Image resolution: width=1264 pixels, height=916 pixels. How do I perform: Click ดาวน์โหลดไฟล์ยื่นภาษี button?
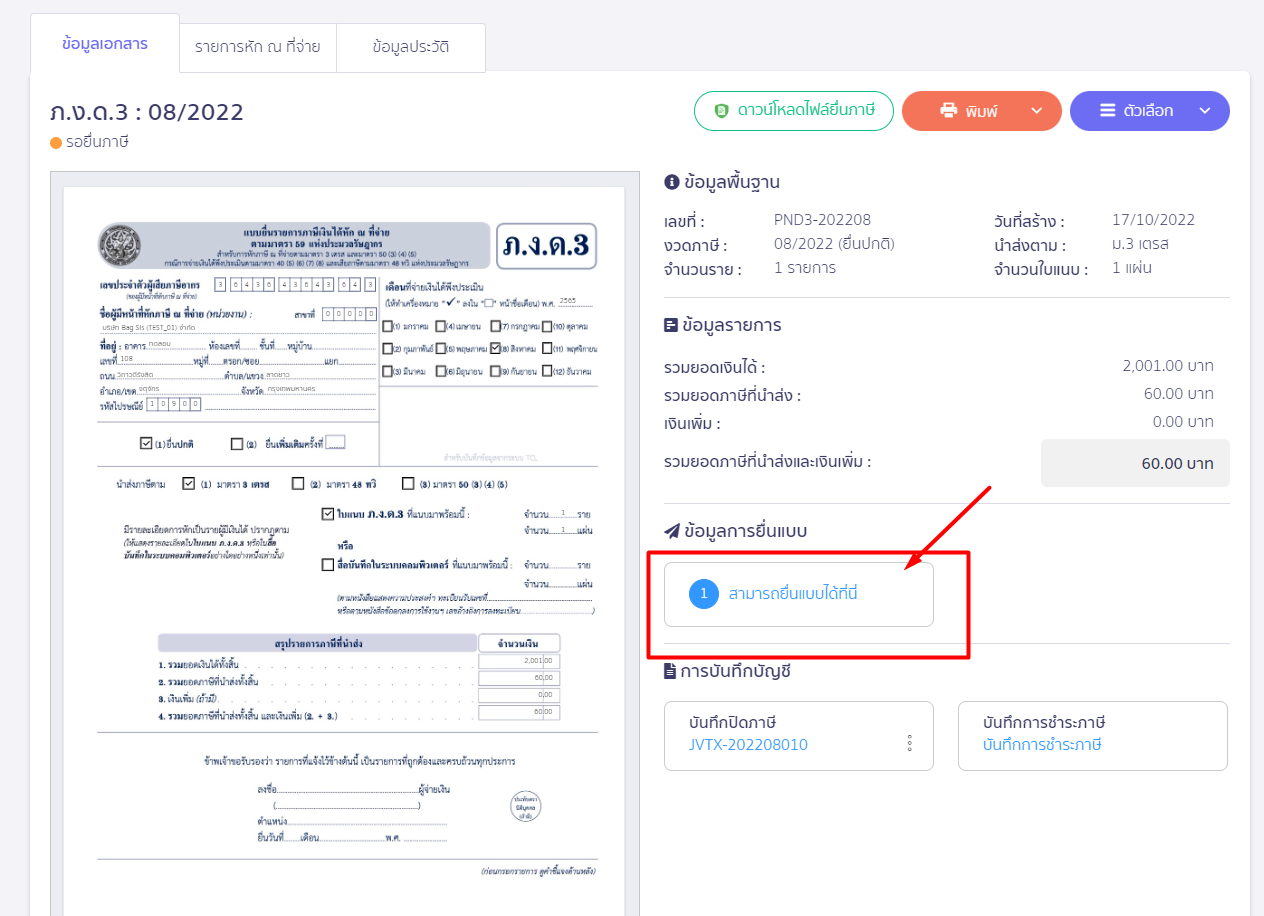(792, 111)
